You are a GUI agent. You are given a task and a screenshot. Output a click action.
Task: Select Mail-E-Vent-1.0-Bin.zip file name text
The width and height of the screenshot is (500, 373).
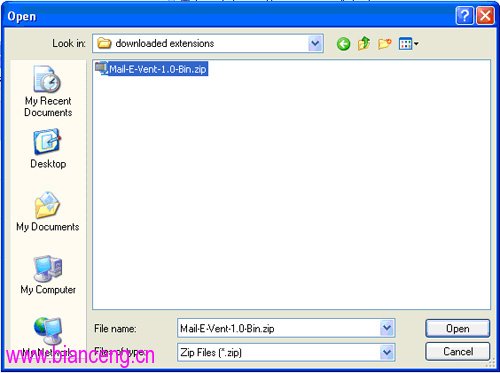pos(158,69)
